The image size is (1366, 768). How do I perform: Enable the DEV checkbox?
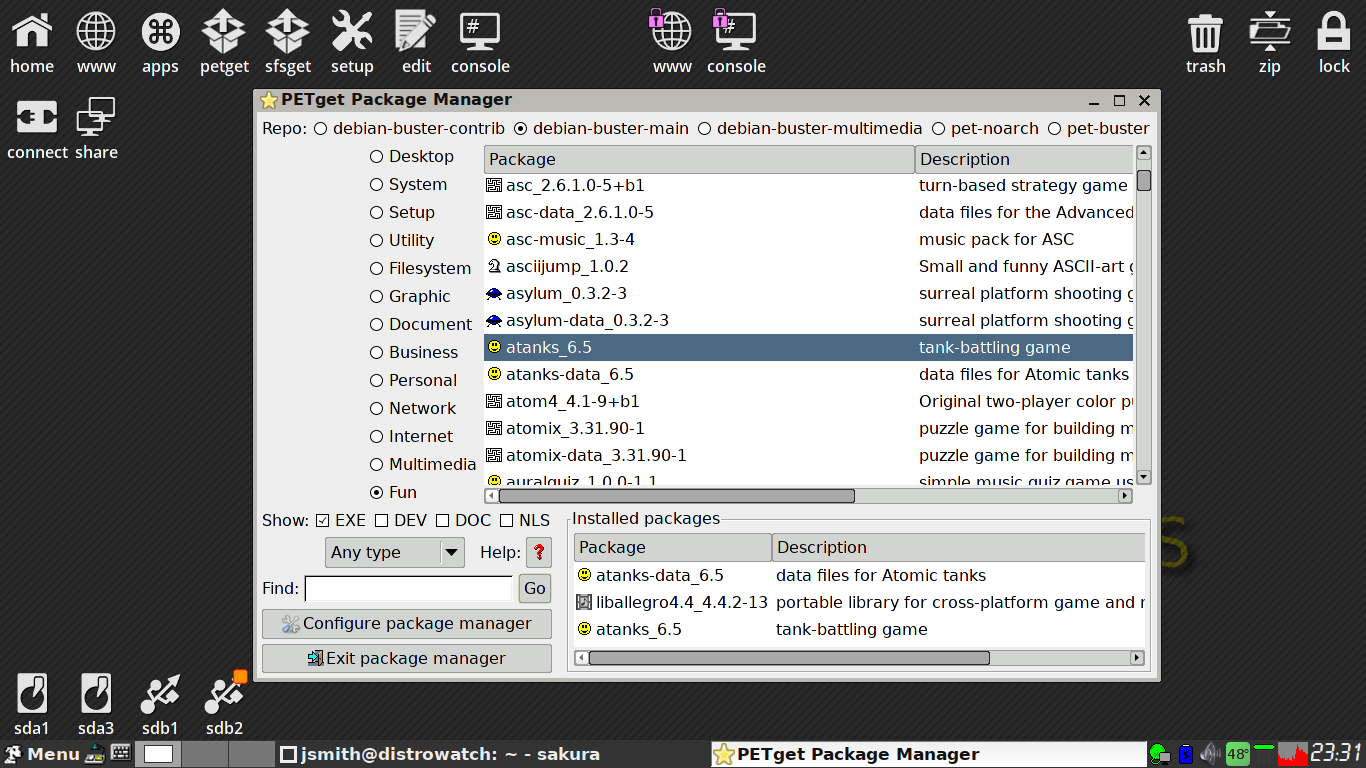tap(400, 520)
